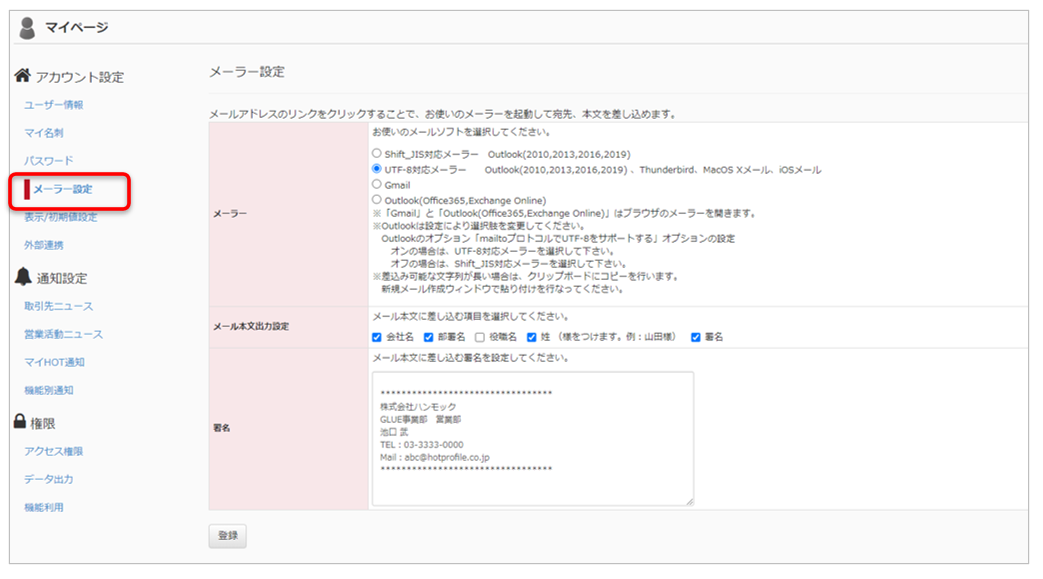Image resolution: width=1043 pixels, height=579 pixels.
Task: Go to パスワード settings
Action: (x=49, y=161)
